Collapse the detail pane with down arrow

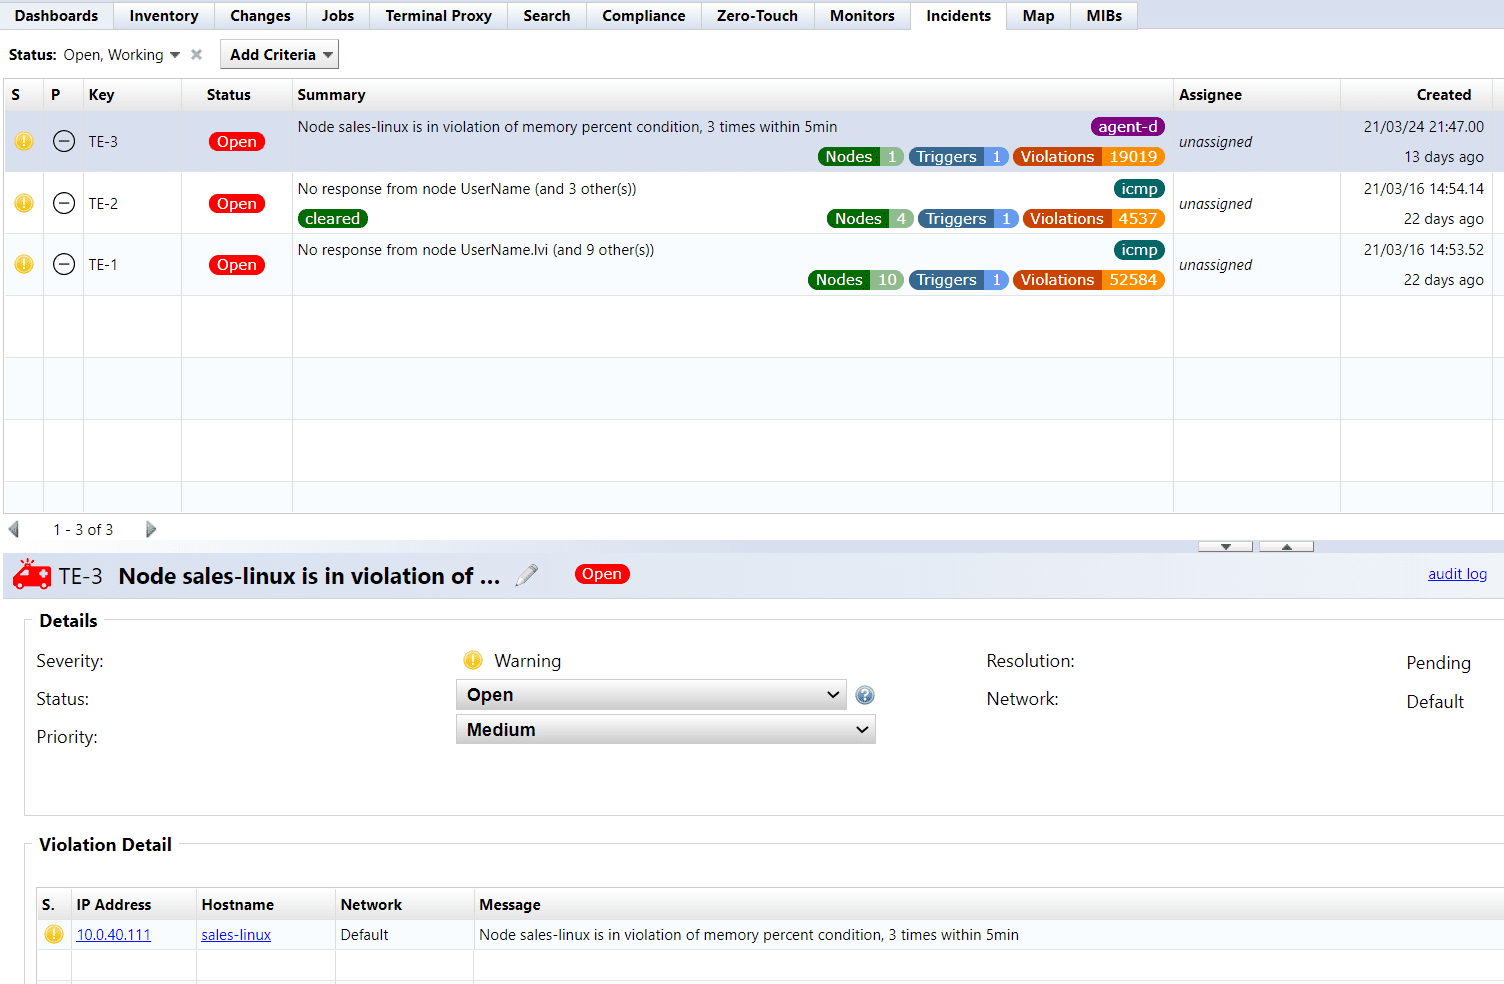point(1226,547)
